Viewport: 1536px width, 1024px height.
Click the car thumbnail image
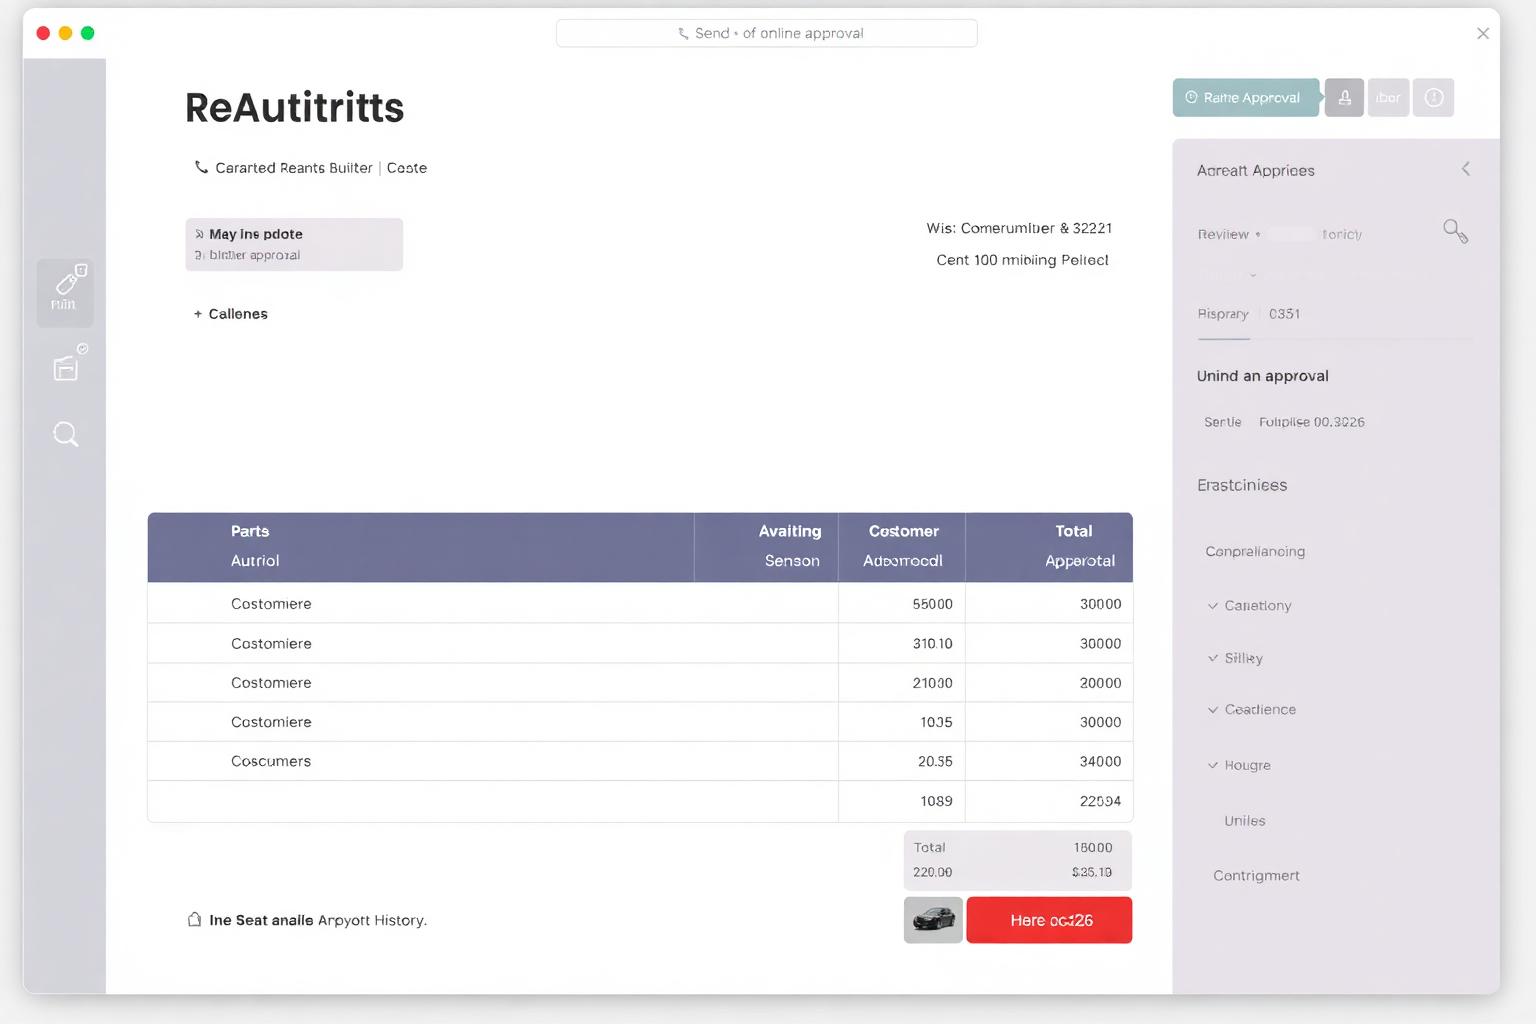pyautogui.click(x=933, y=920)
